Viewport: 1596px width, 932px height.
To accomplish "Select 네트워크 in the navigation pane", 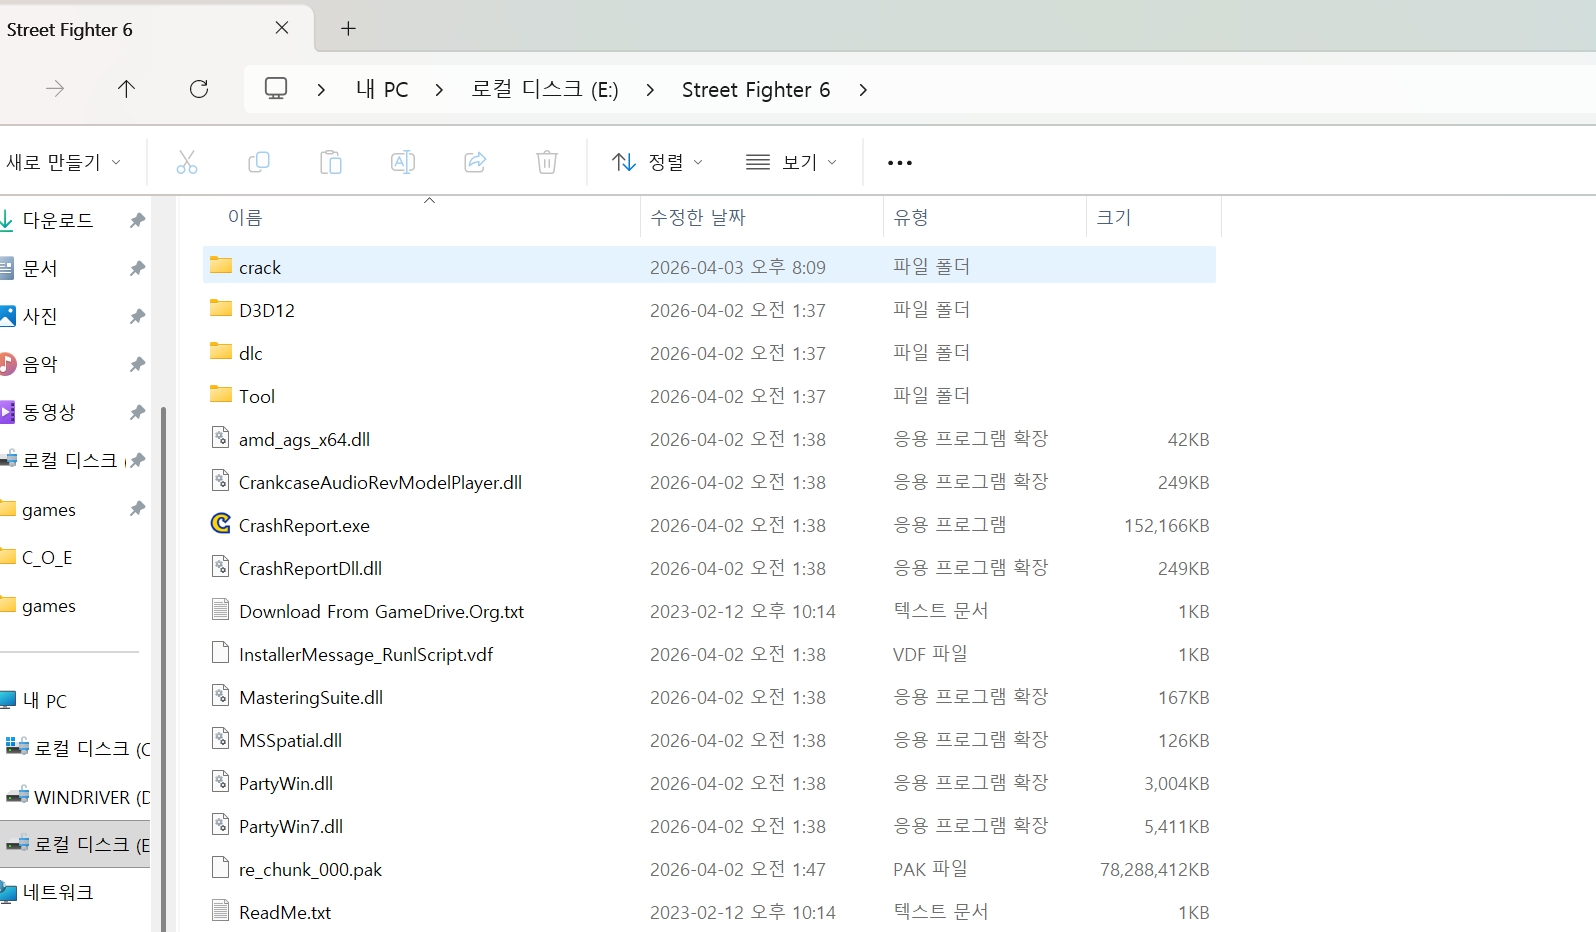I will [x=58, y=892].
